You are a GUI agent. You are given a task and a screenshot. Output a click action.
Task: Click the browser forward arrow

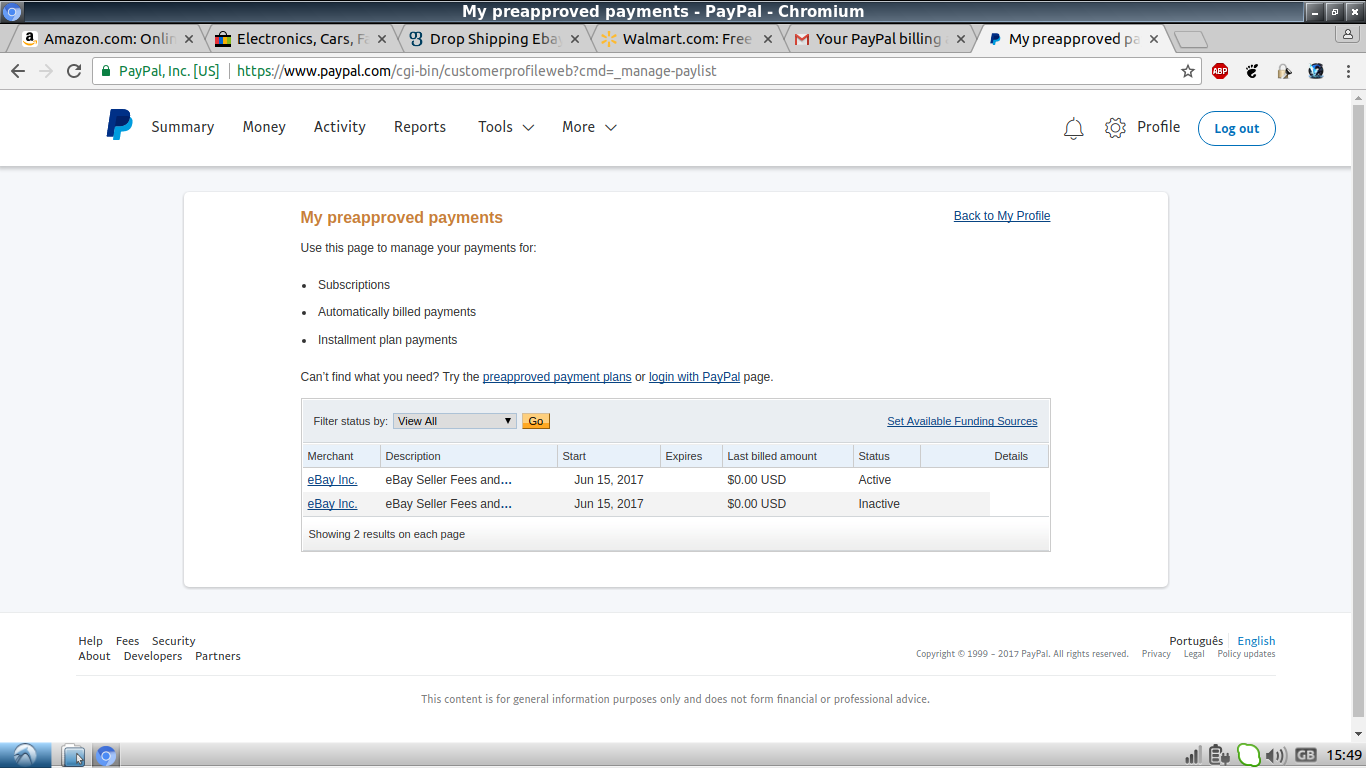pos(46,71)
